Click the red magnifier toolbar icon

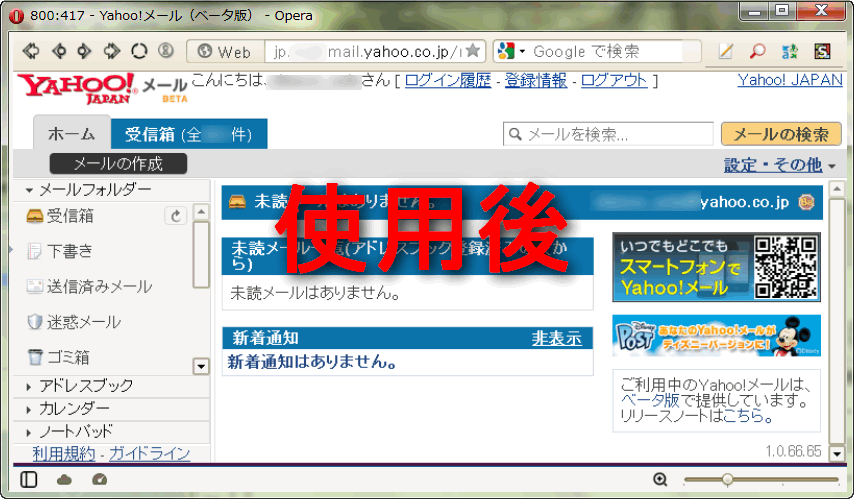[757, 51]
